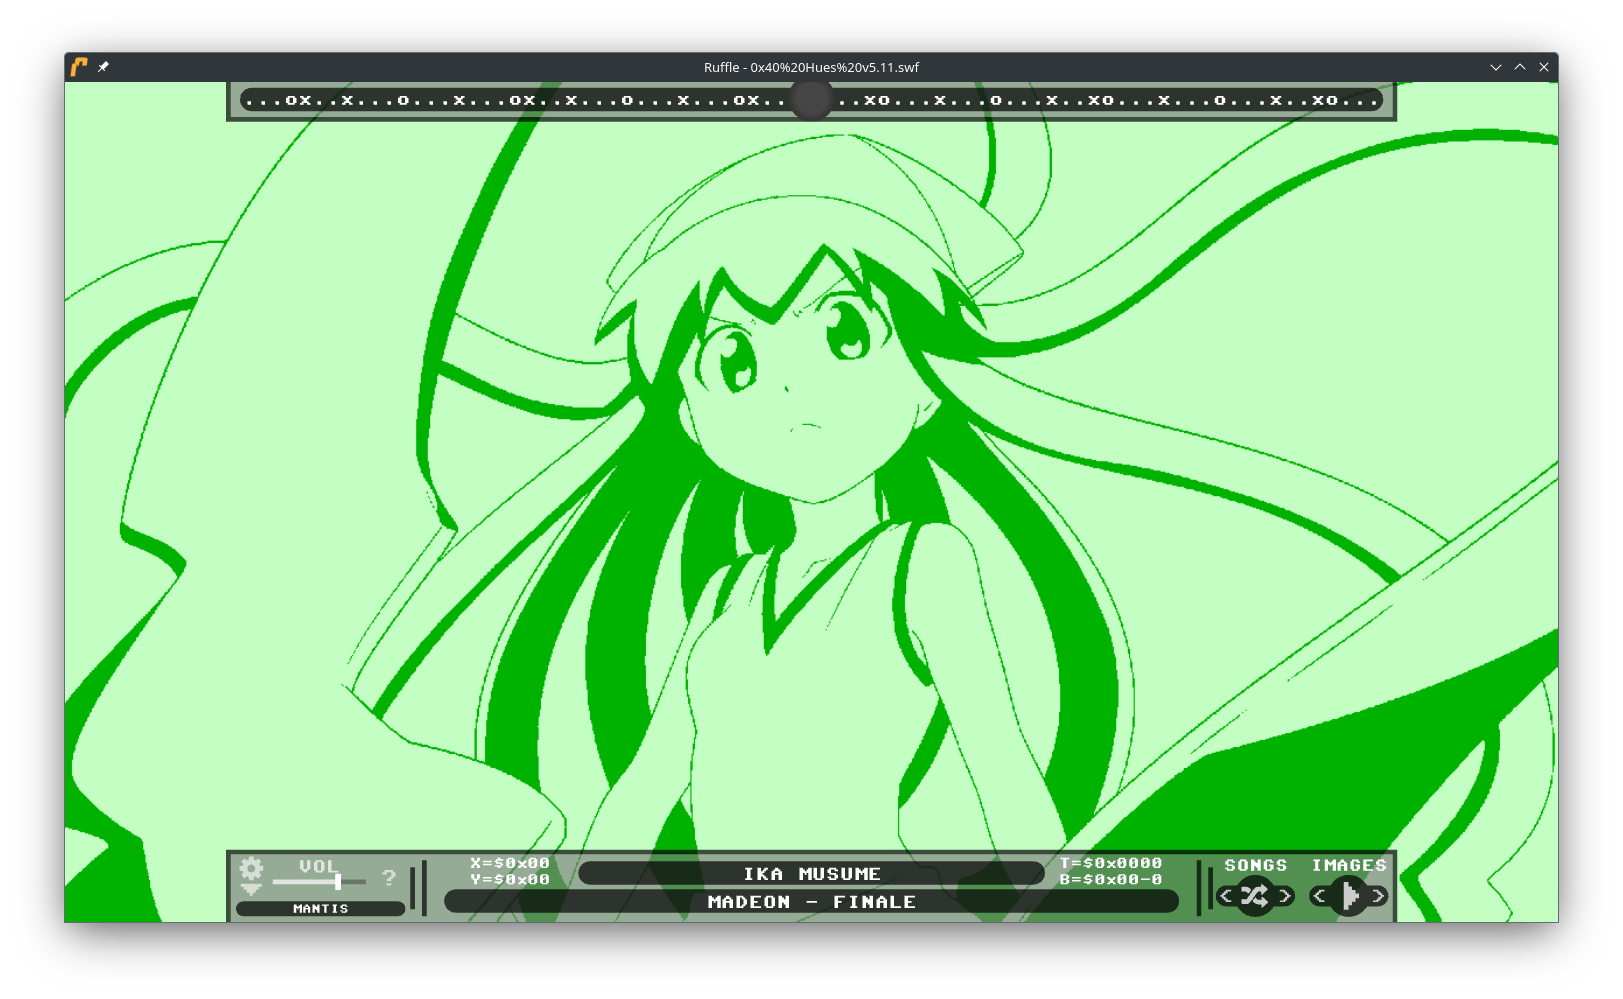Select the MADEON - FINALE track display
Viewport: 1623px width, 999px height.
tap(810, 901)
